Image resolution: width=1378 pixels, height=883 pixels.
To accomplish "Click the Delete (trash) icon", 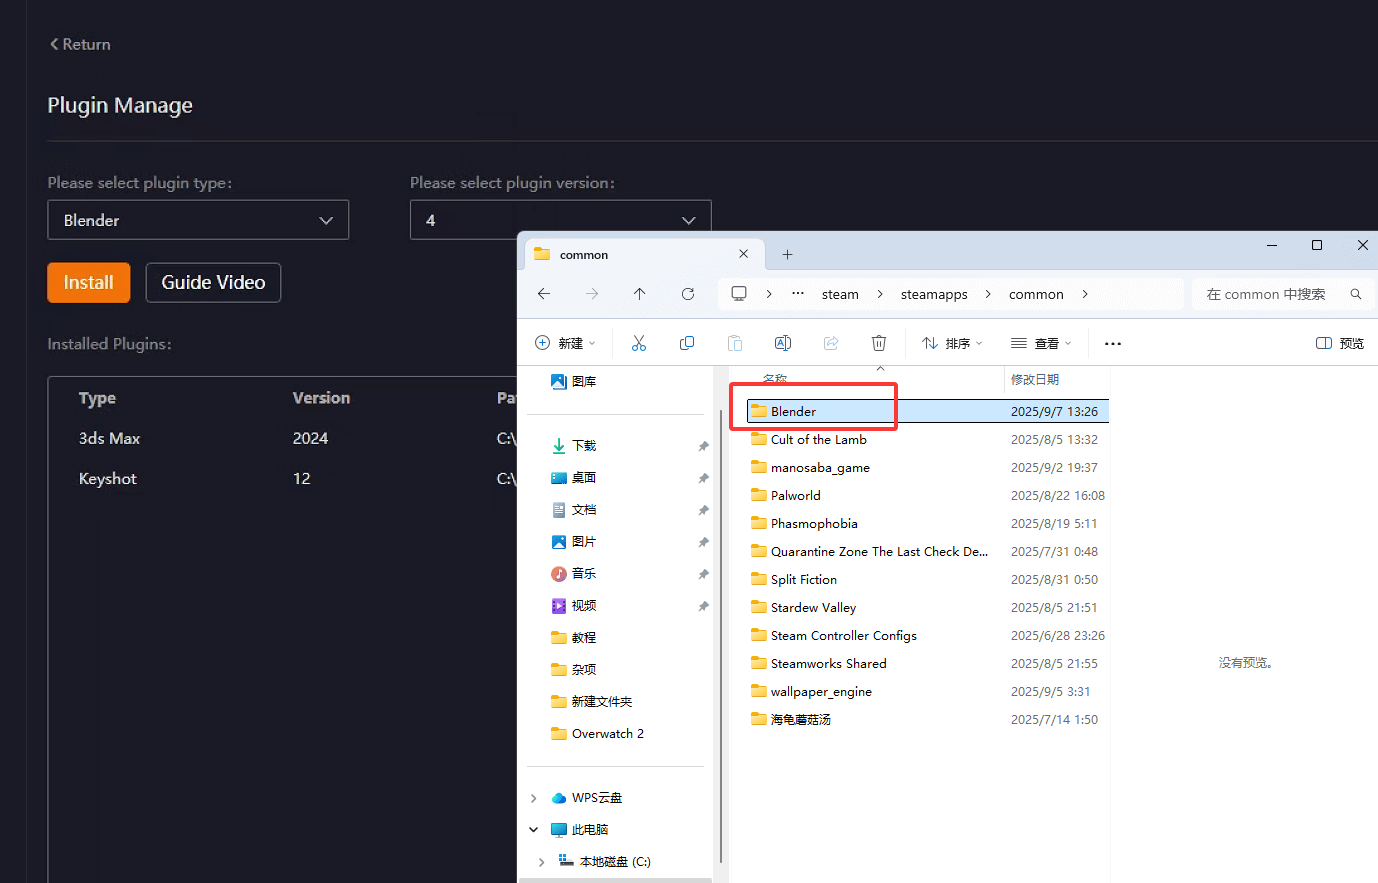I will coord(879,343).
